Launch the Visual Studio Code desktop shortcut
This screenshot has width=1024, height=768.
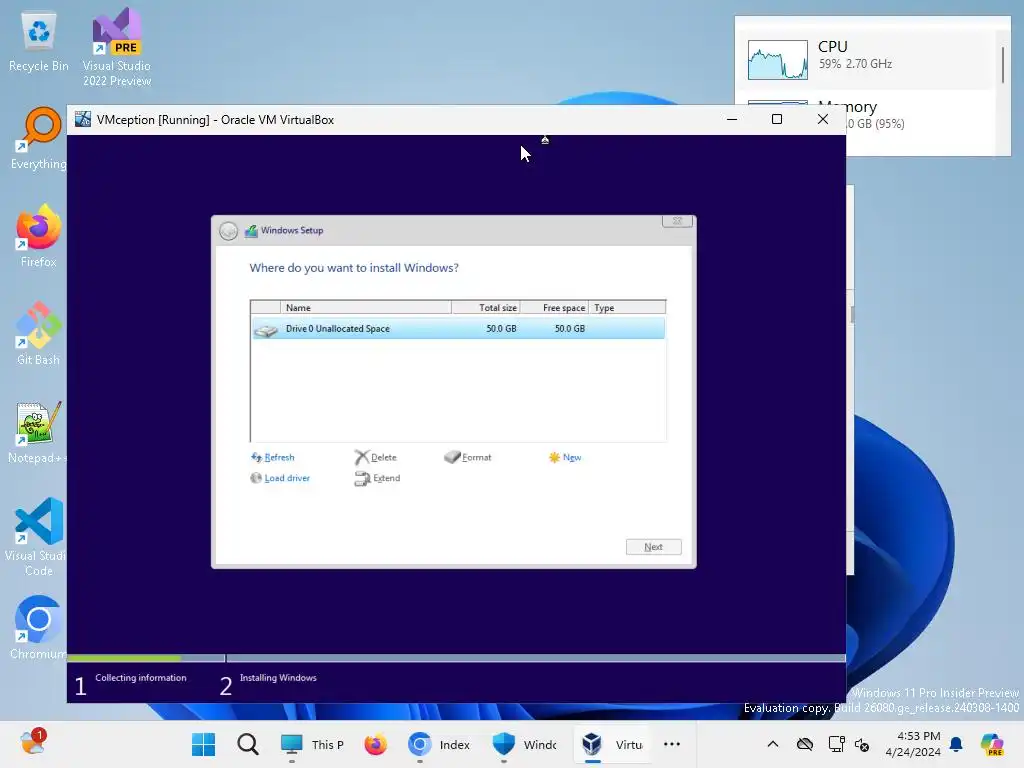pos(36,537)
